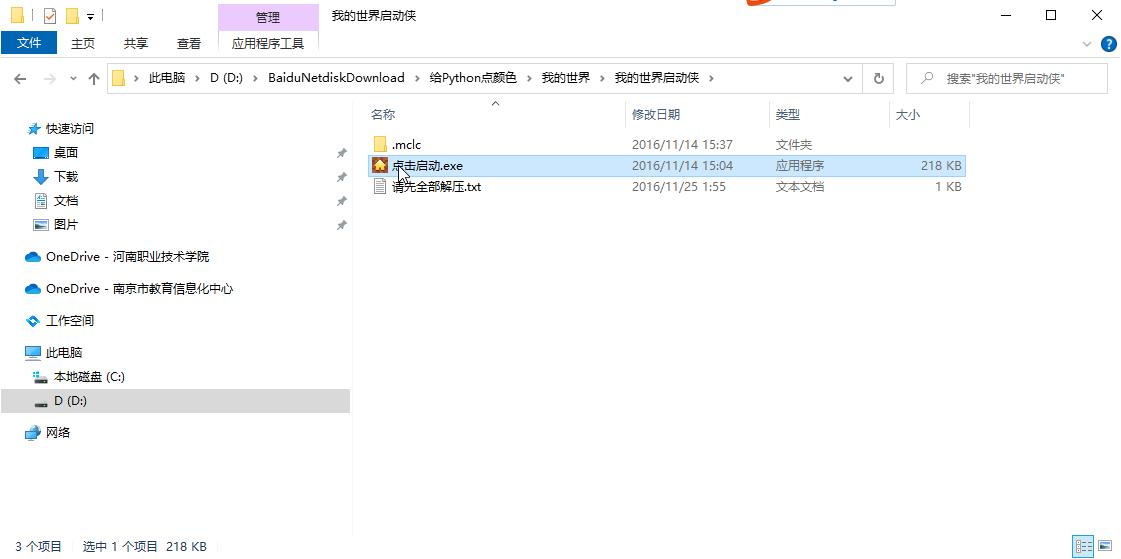Go up one folder level
Screen dimensions: 1121x559
[94, 79]
